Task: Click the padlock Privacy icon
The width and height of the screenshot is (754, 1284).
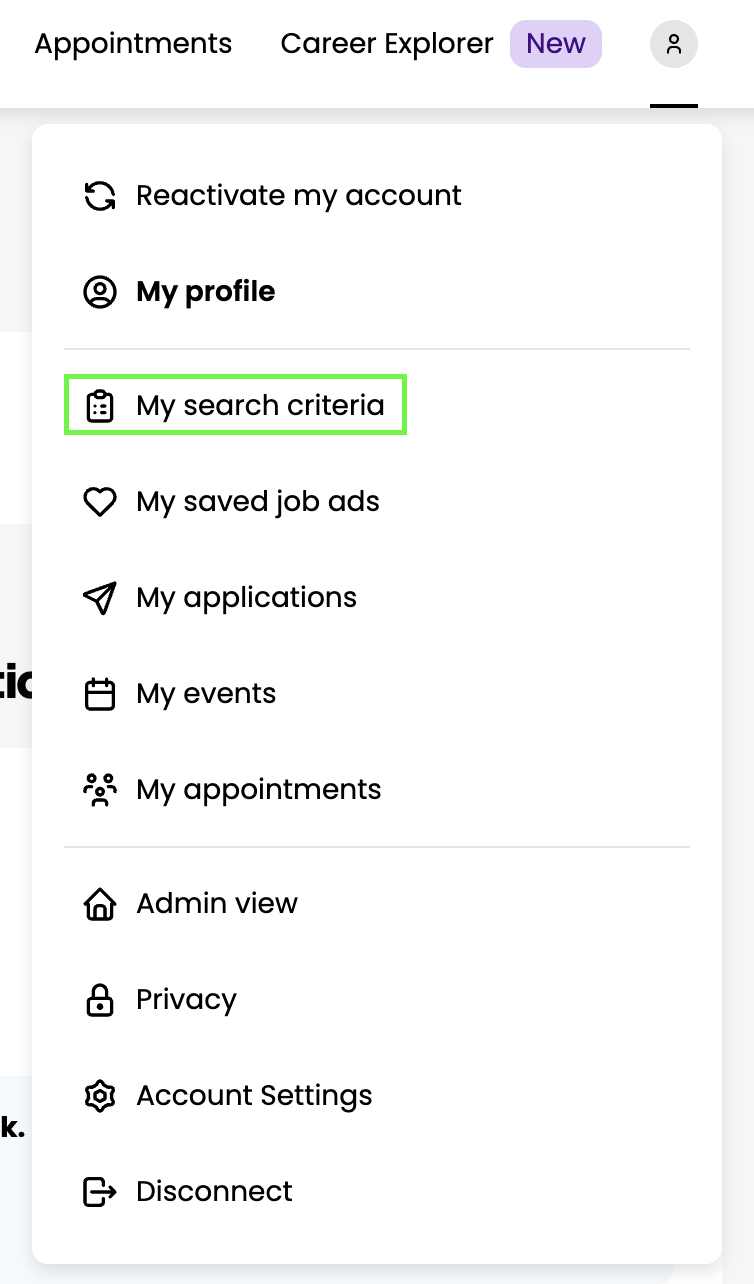Action: click(100, 999)
